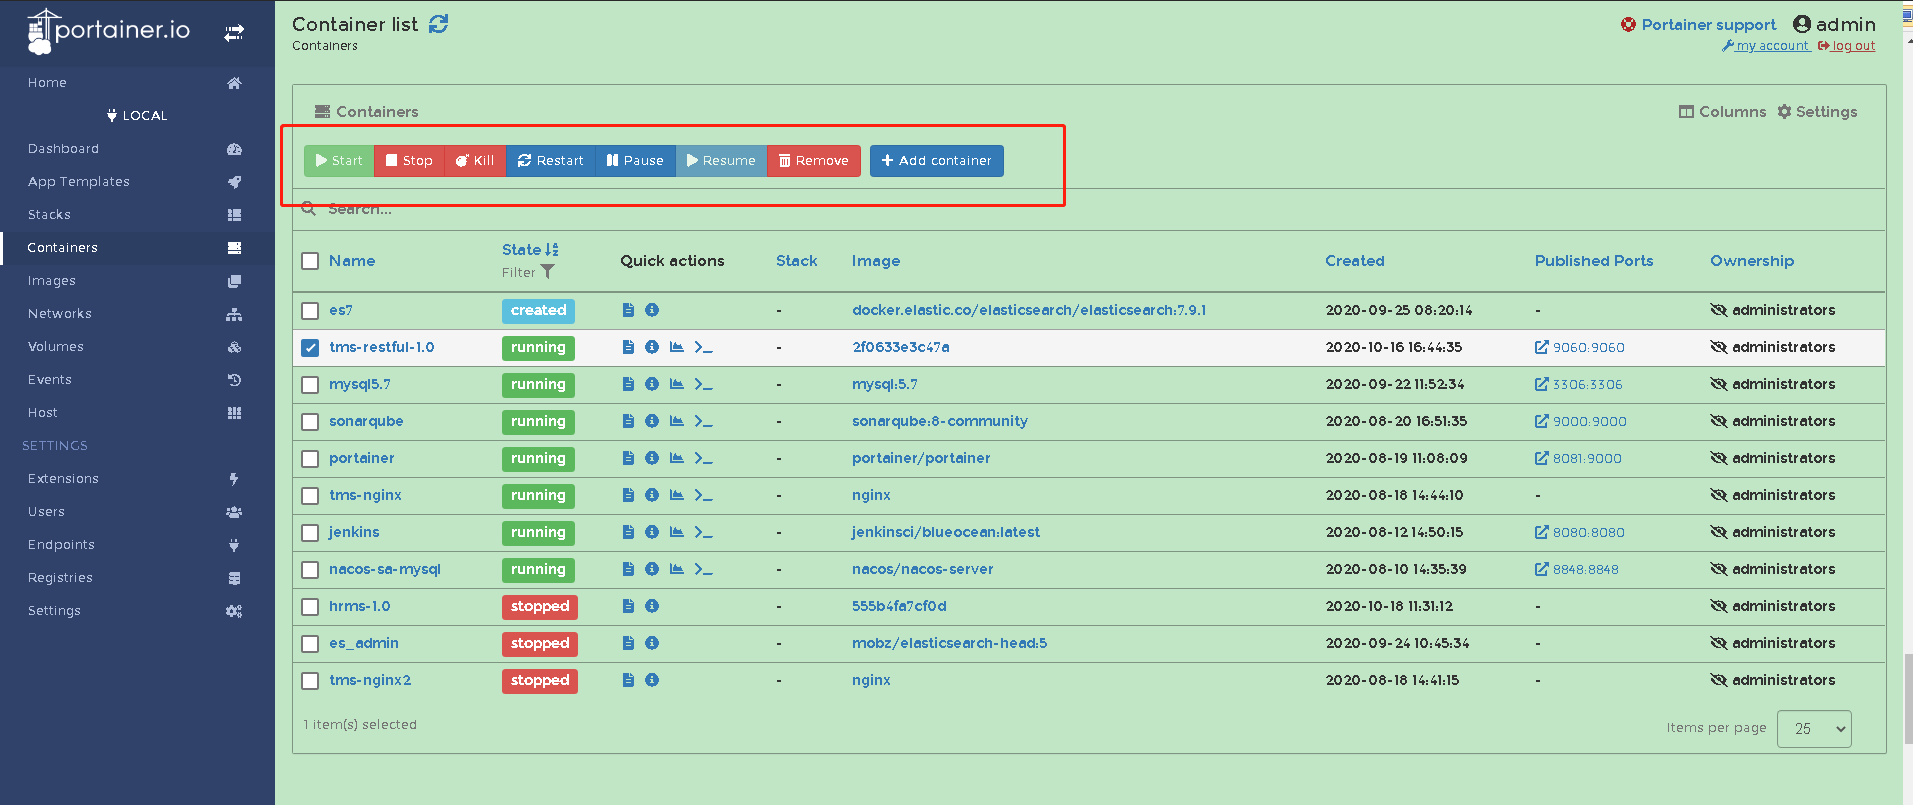The image size is (1913, 805).
Task: Check the jenkins container checkbox
Action: (x=310, y=533)
